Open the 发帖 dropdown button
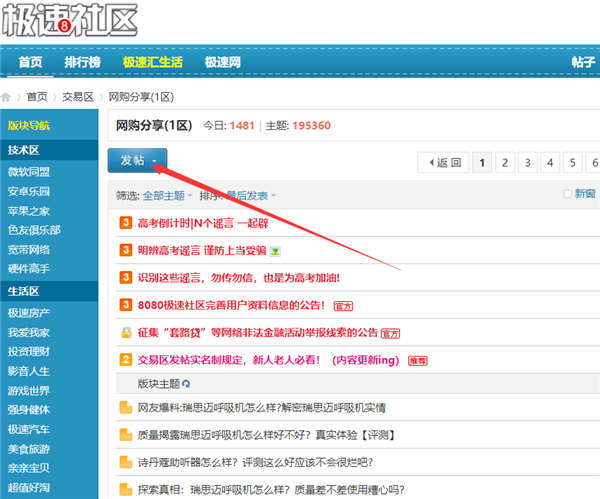This screenshot has height=499, width=600. [x=138, y=161]
